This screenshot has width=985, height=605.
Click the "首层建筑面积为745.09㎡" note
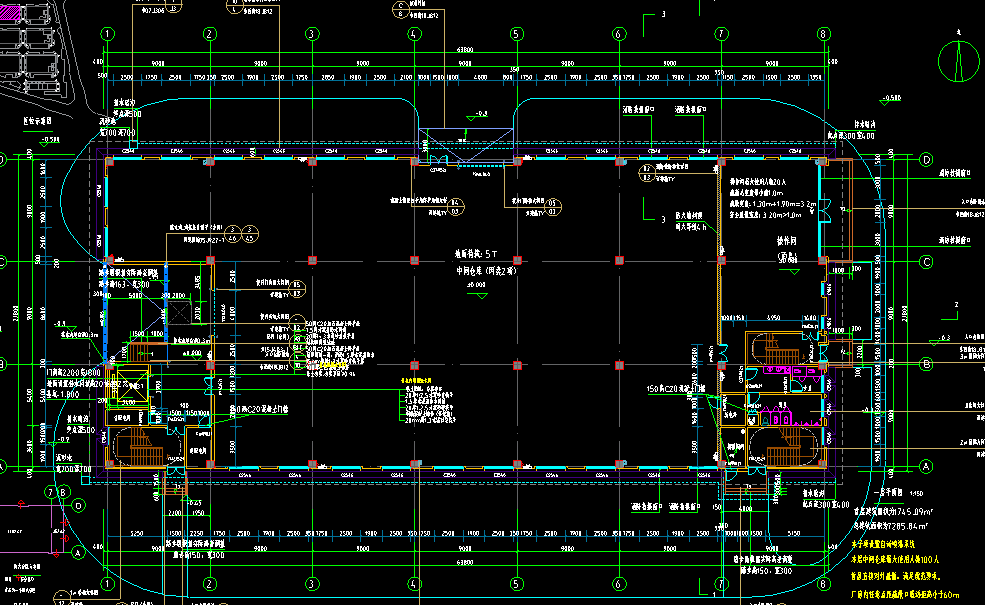(x=892, y=512)
